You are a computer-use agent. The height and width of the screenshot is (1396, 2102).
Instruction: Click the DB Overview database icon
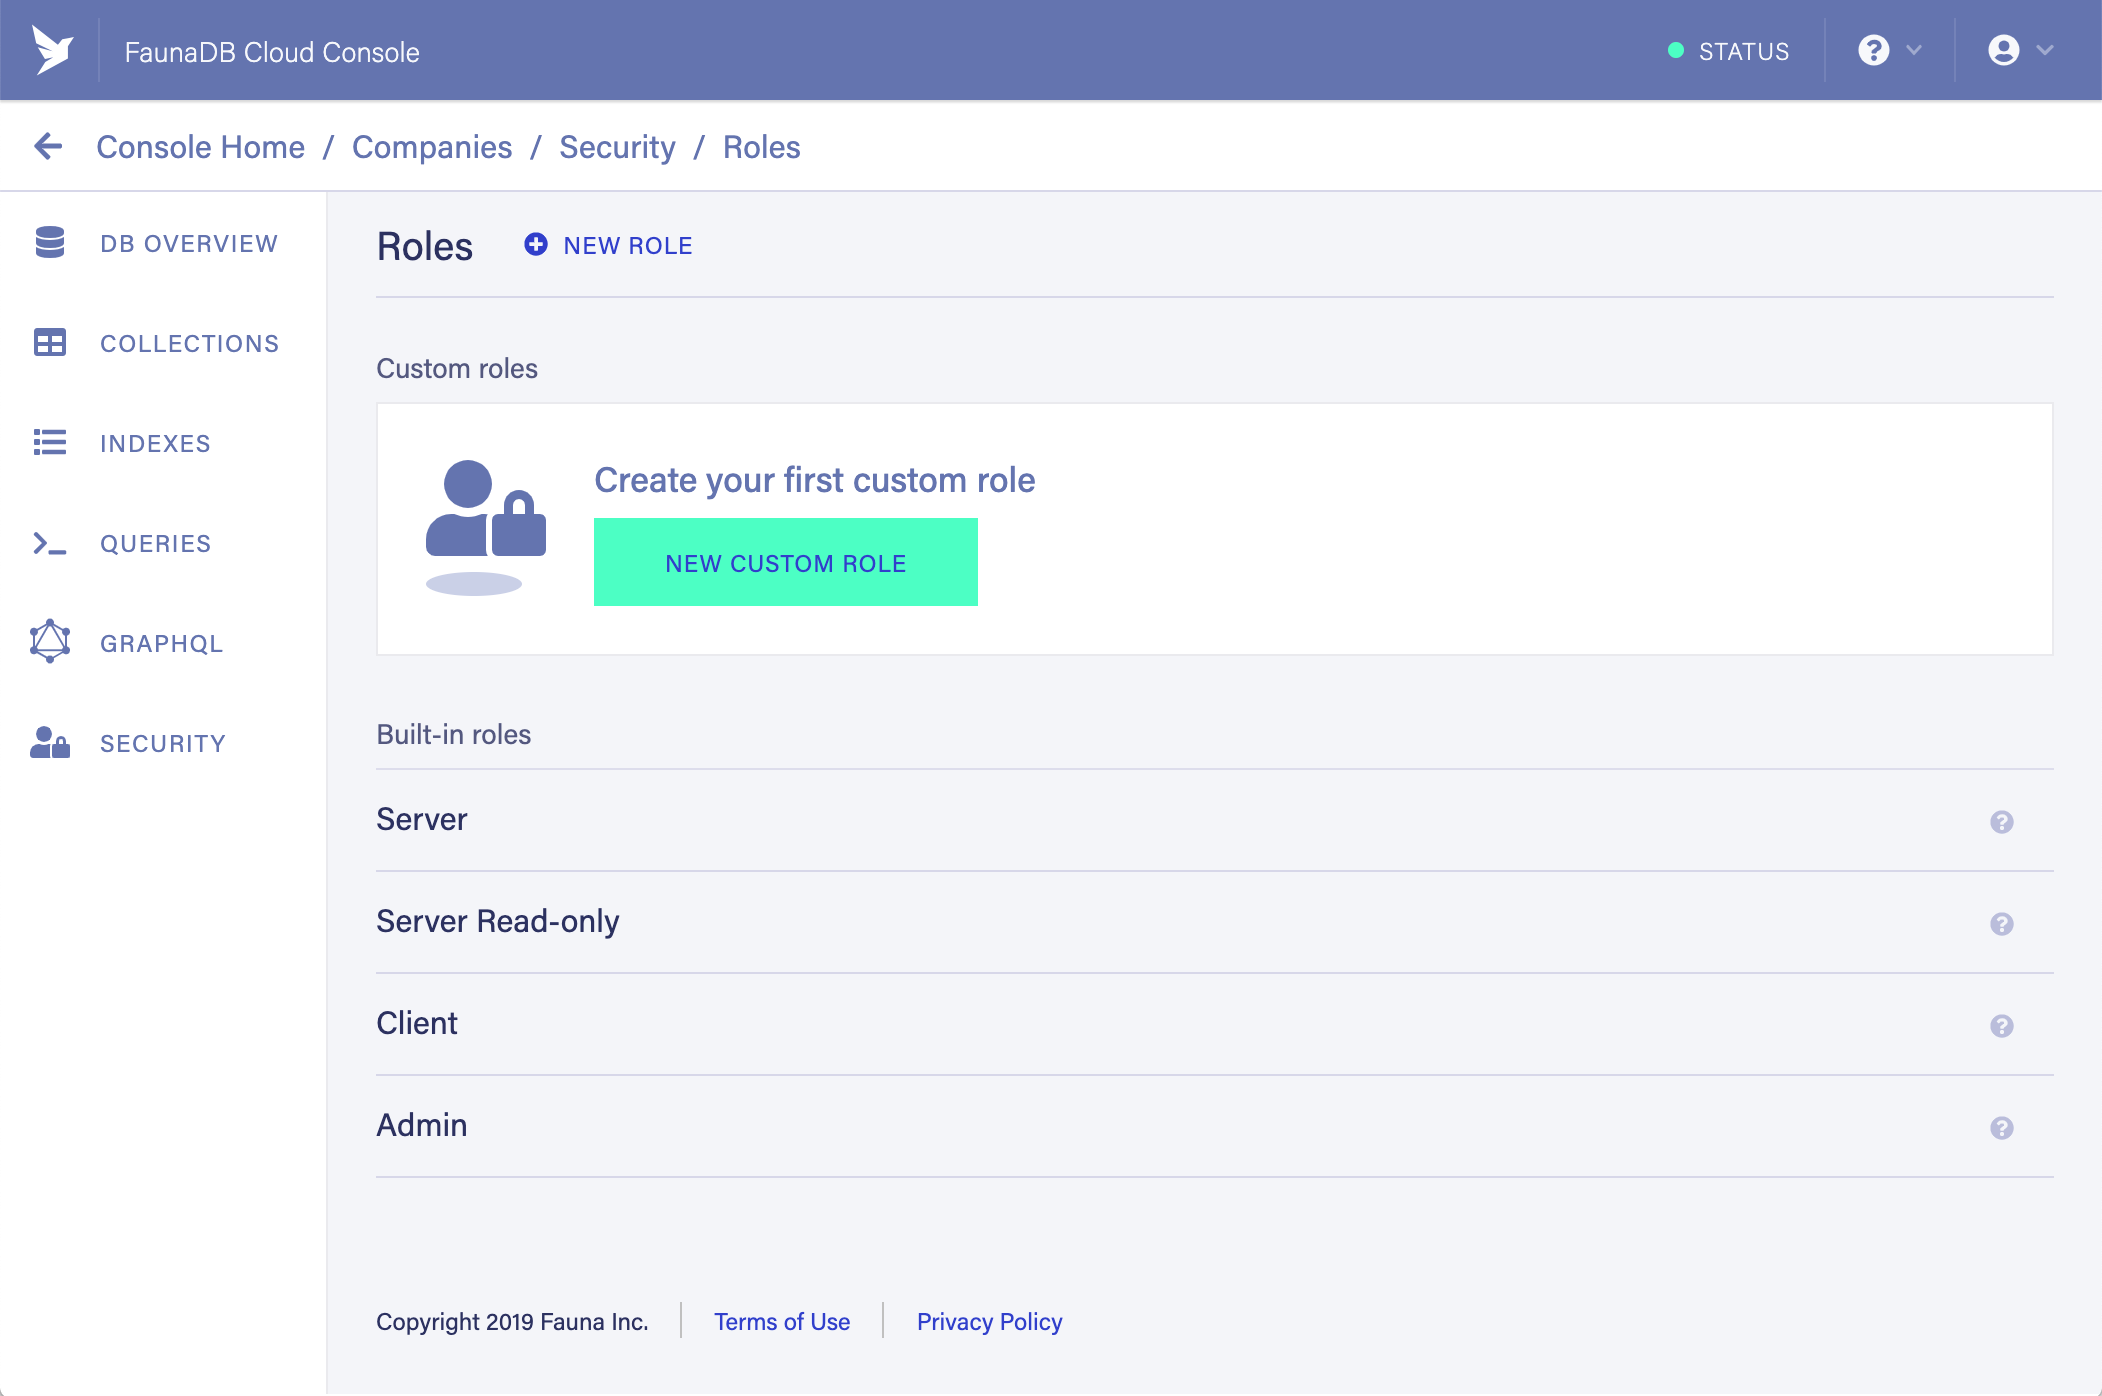tap(49, 243)
